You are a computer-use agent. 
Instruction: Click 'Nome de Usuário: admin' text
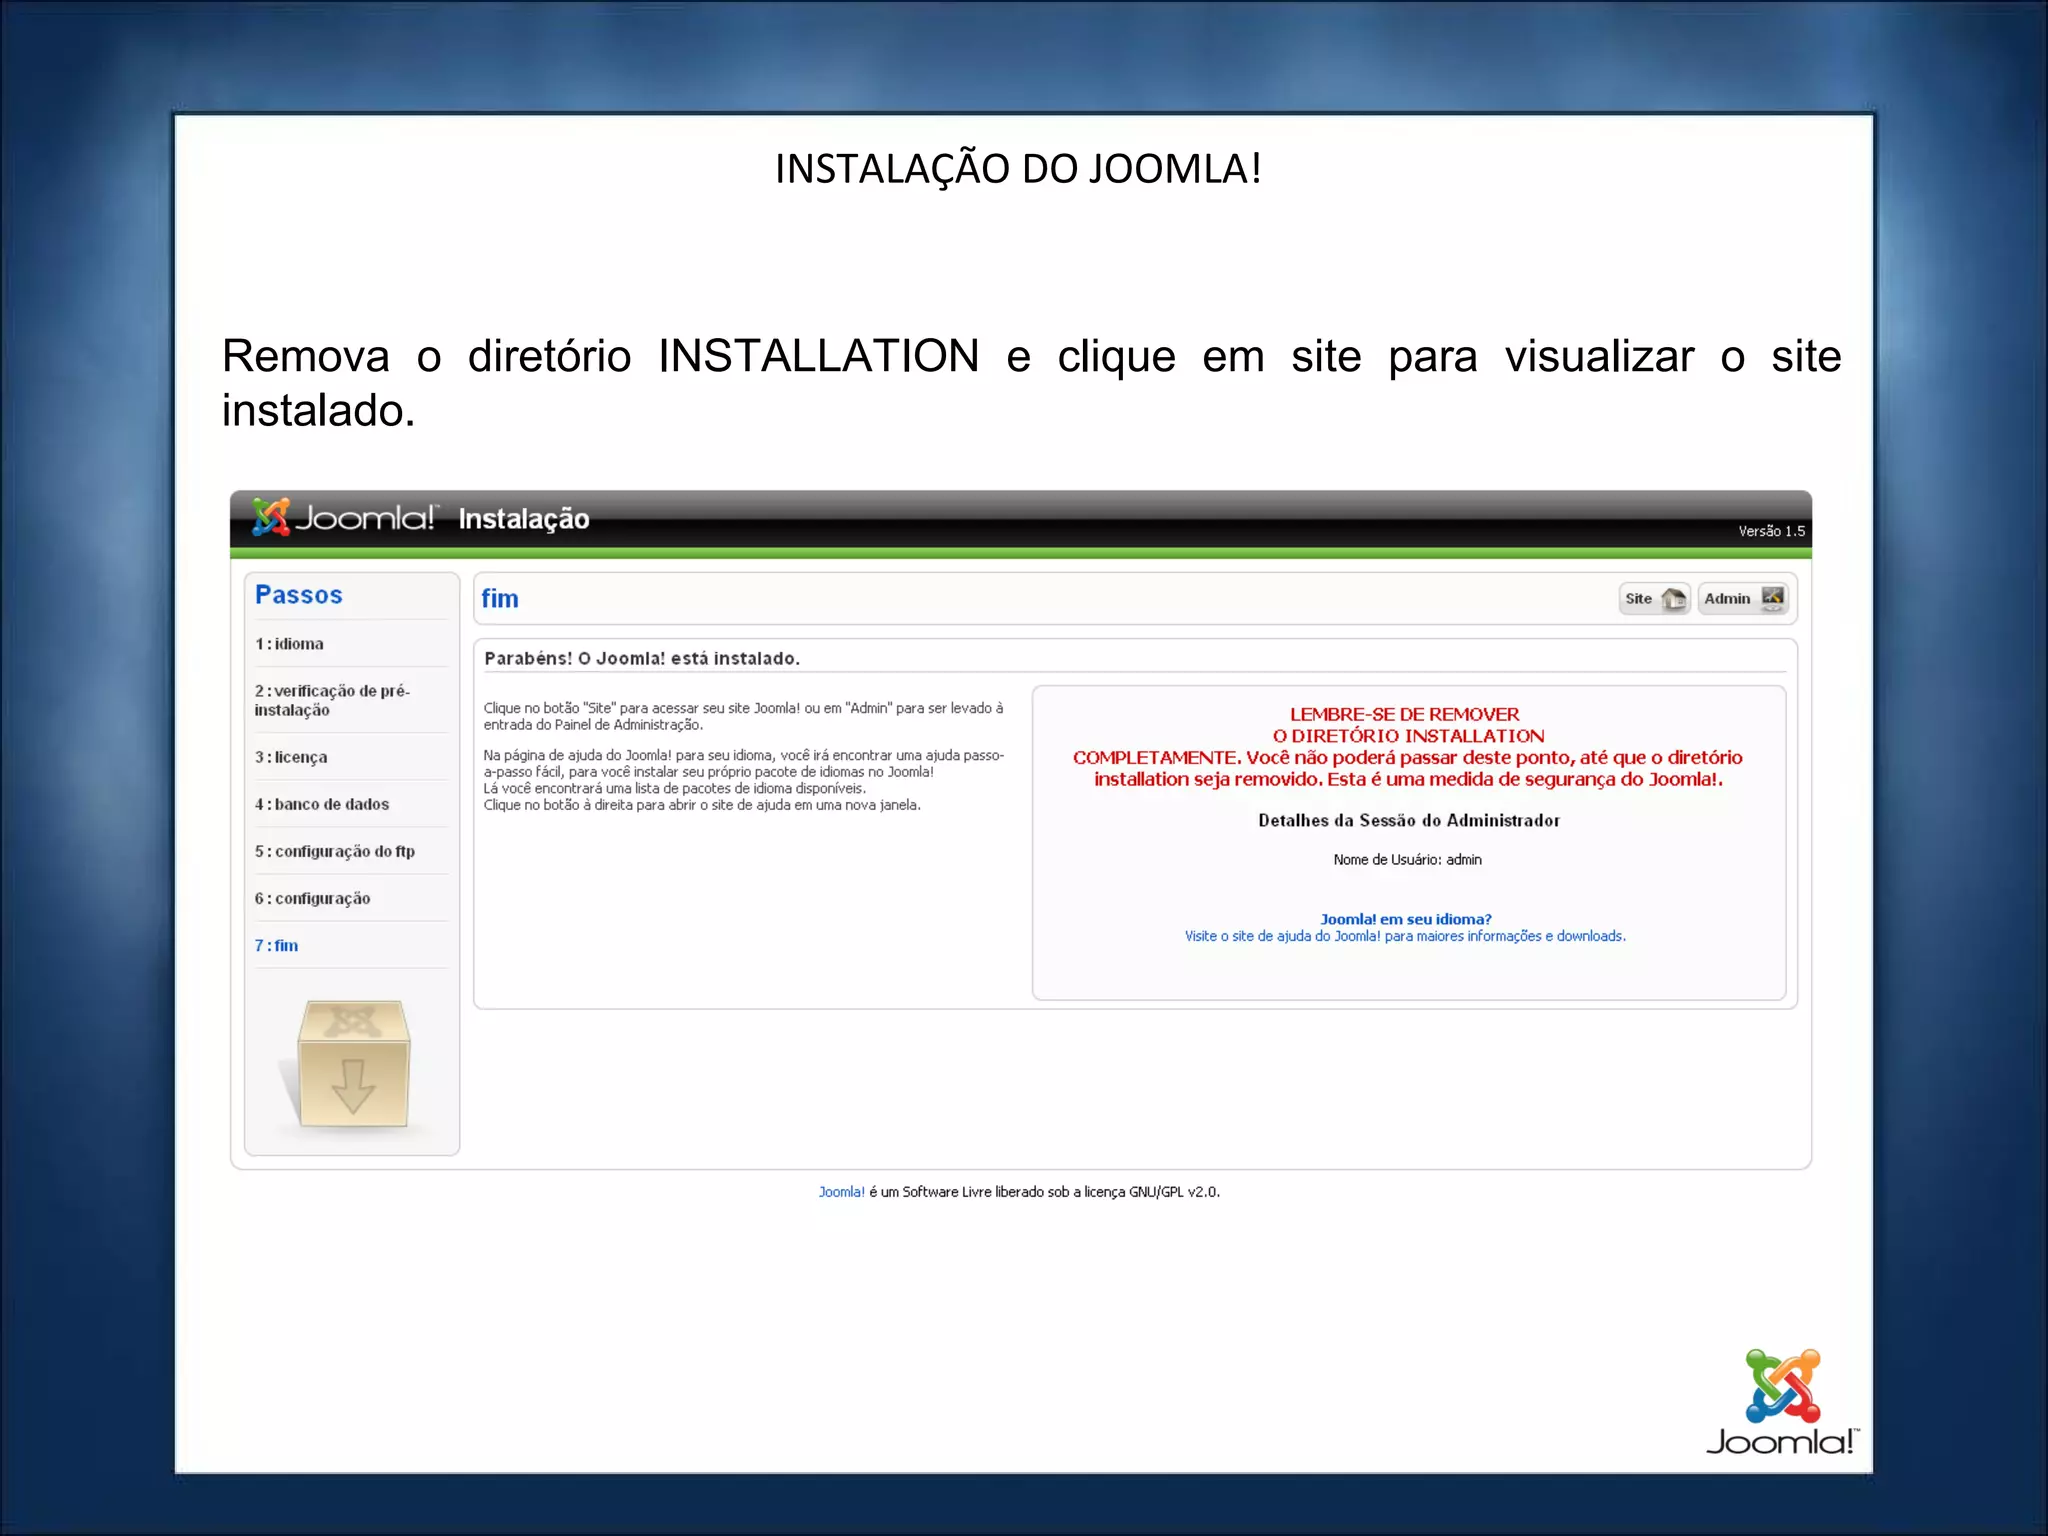coord(1408,860)
